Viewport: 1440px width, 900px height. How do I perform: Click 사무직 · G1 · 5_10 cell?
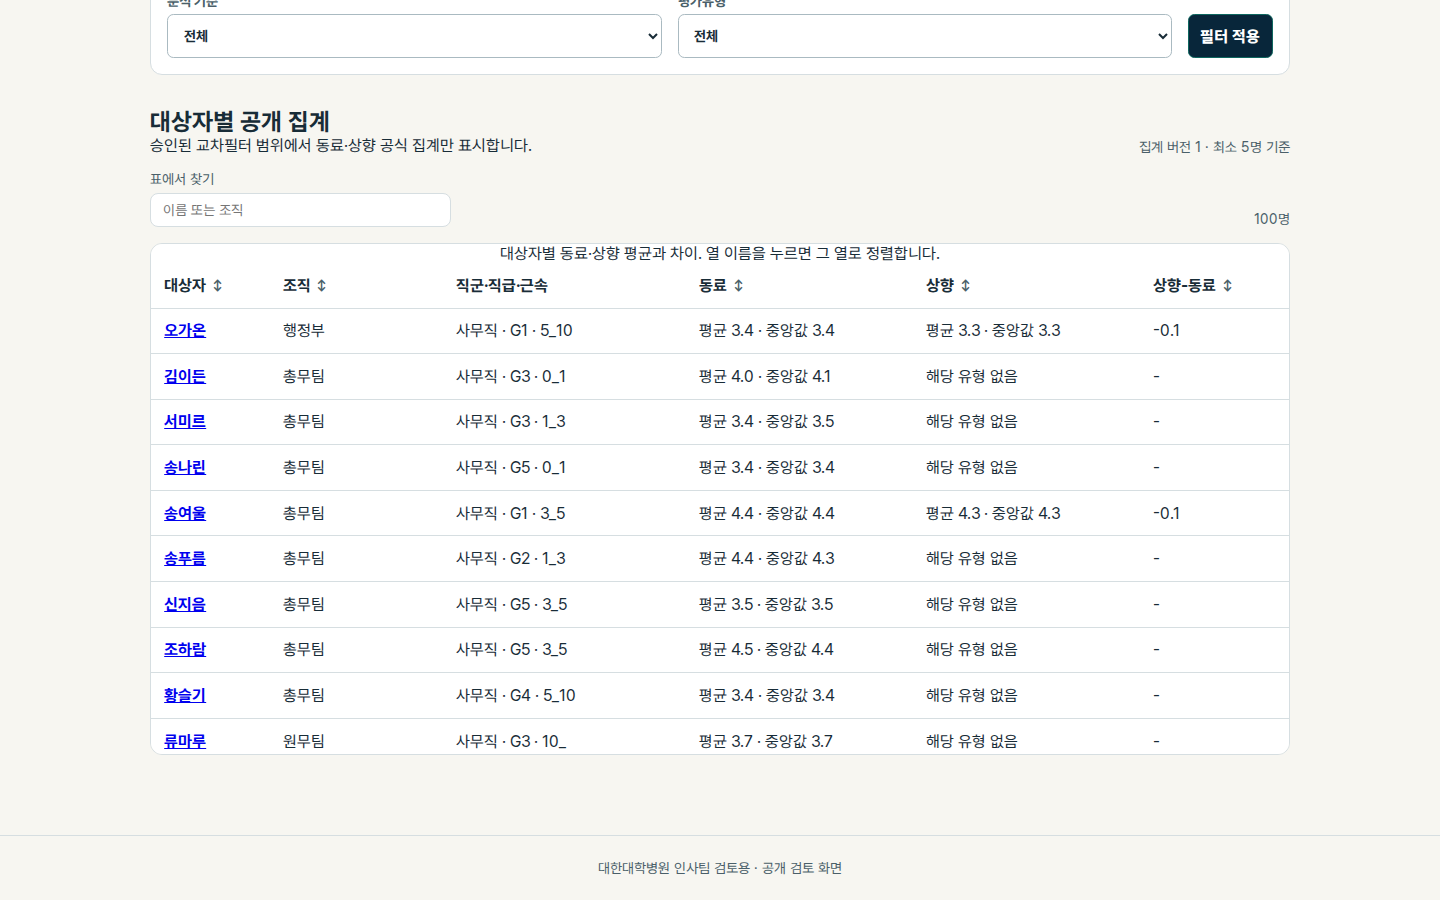pyautogui.click(x=514, y=331)
